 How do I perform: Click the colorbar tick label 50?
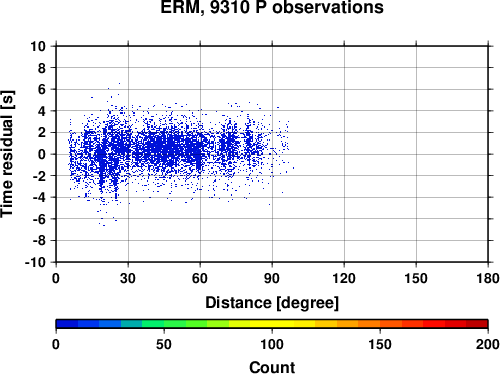(x=164, y=344)
